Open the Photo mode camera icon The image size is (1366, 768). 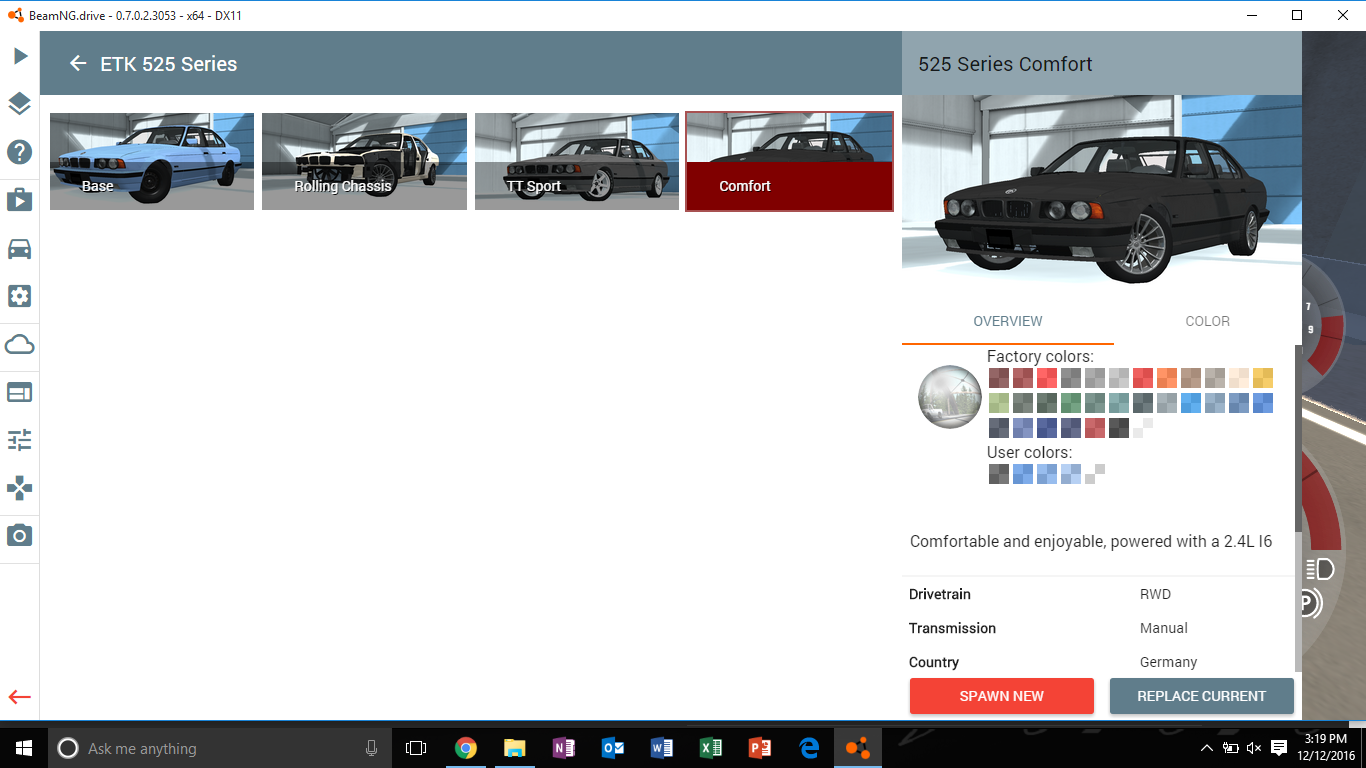pyautogui.click(x=19, y=536)
